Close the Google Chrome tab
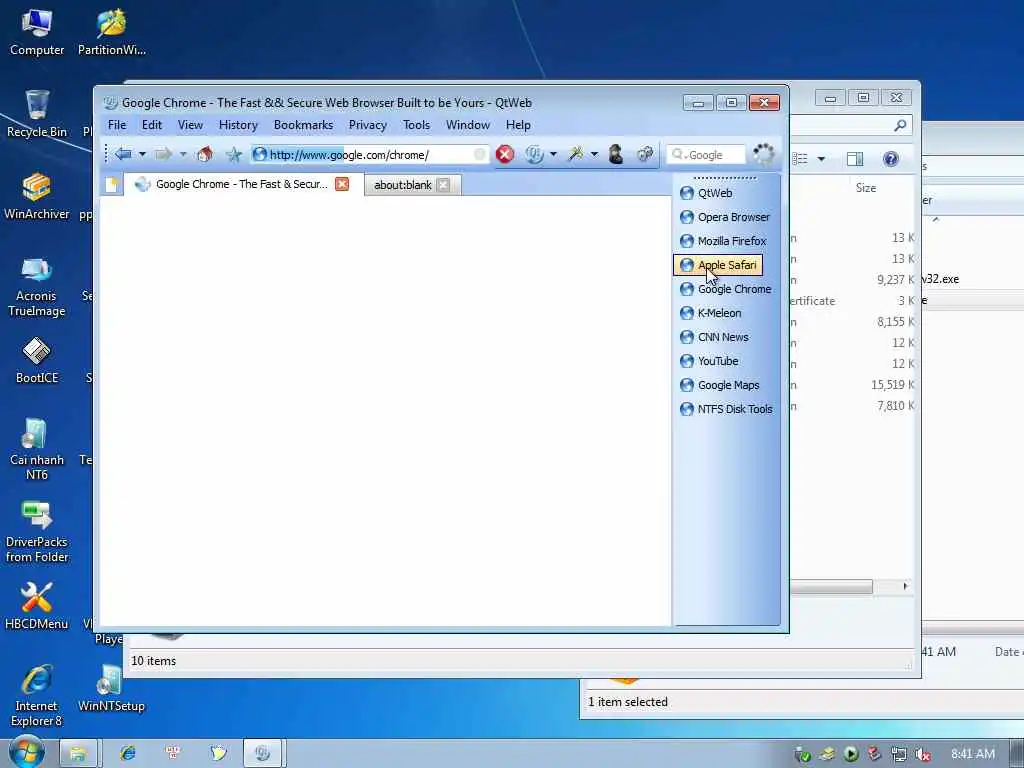 click(342, 184)
